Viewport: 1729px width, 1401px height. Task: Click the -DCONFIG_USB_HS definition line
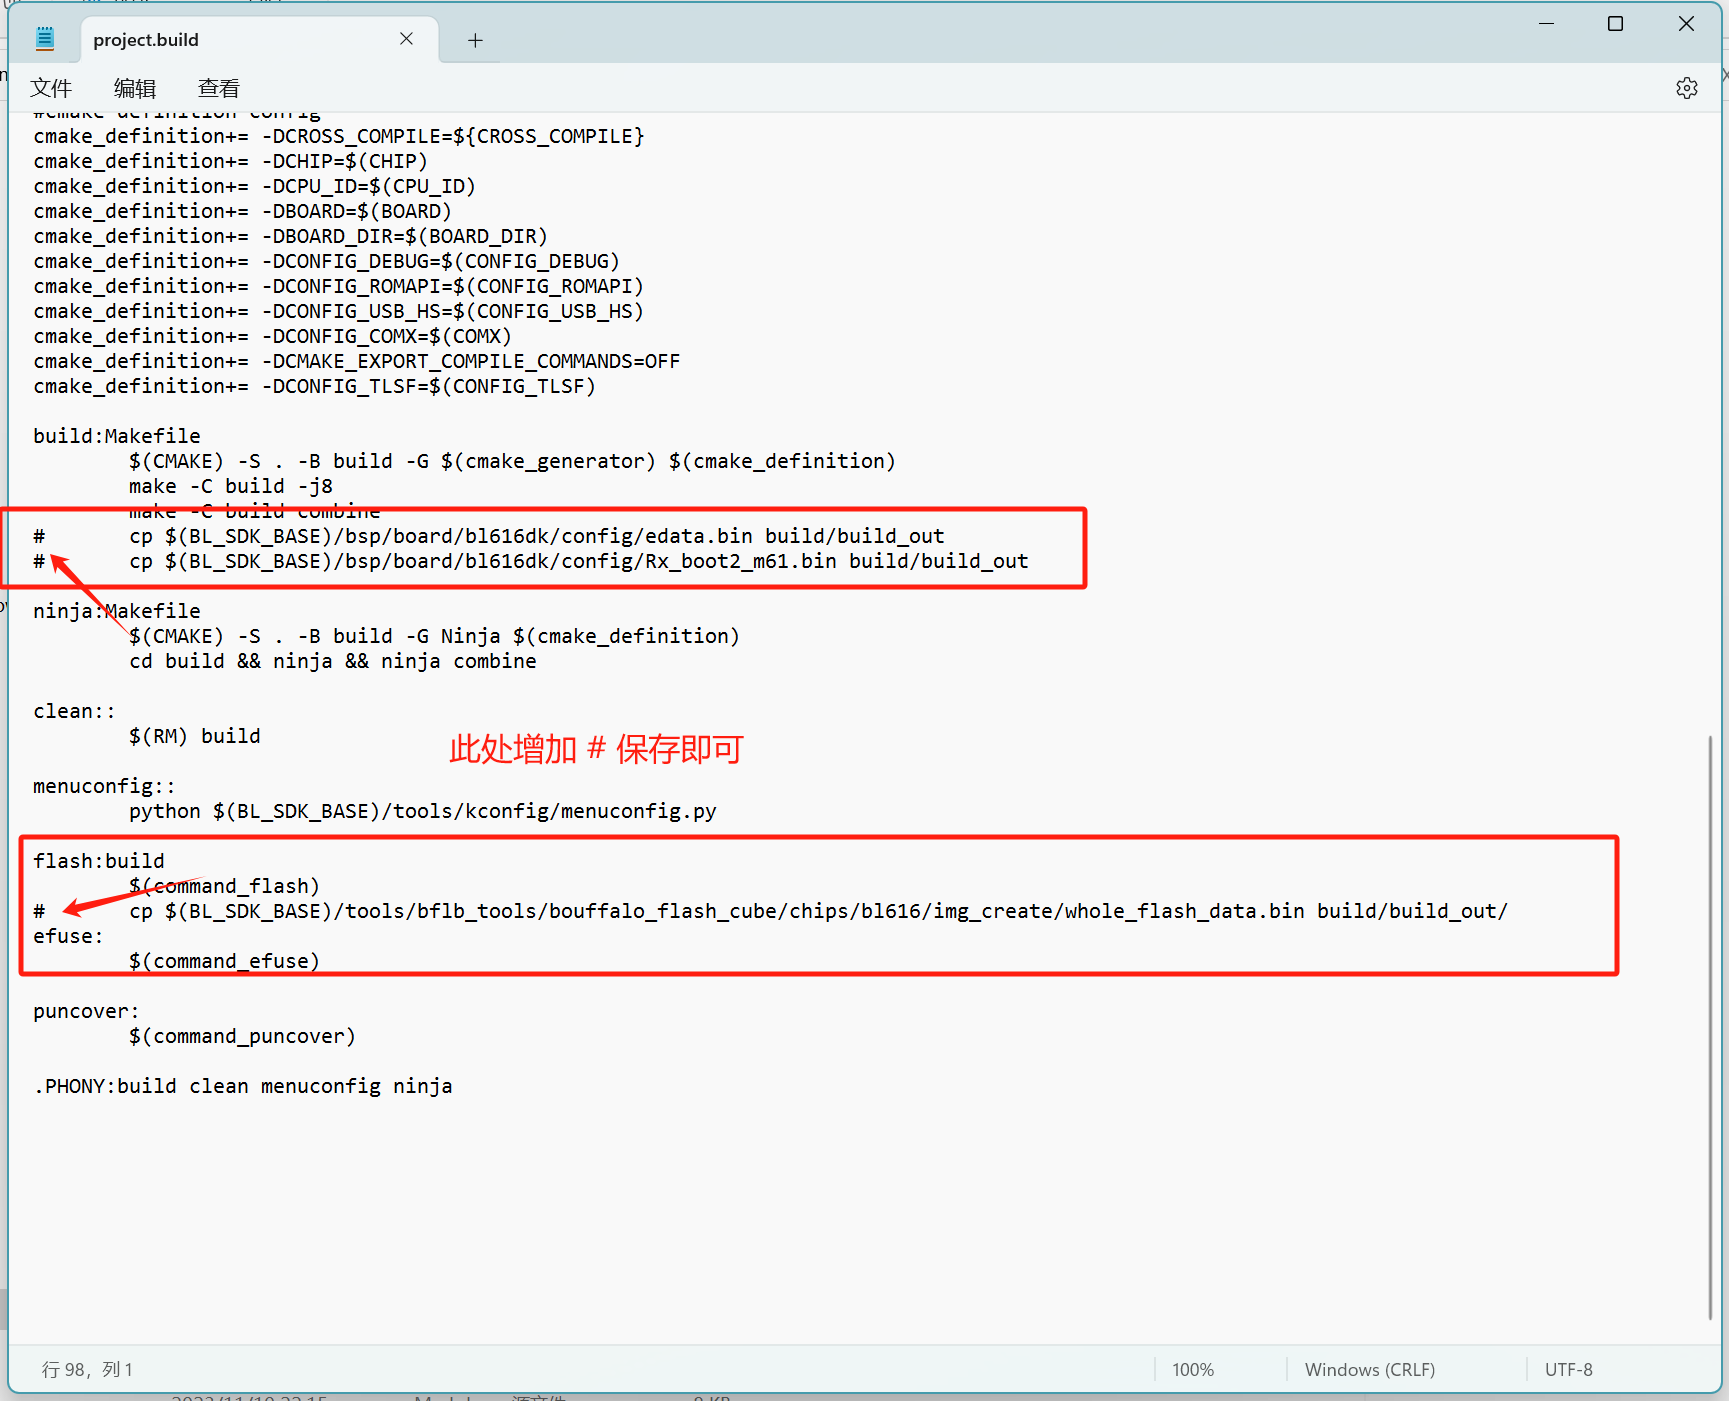coord(339,311)
